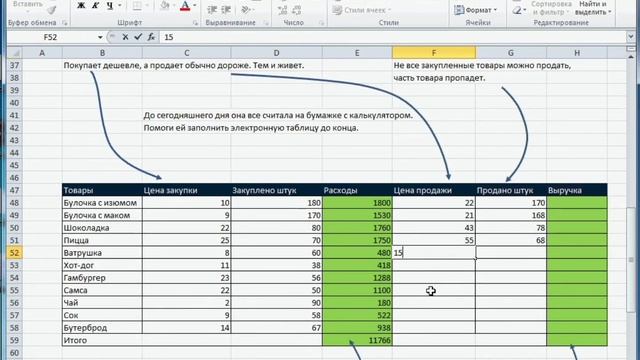
Task: Select Пицца sale price cell 55
Action: [434, 240]
